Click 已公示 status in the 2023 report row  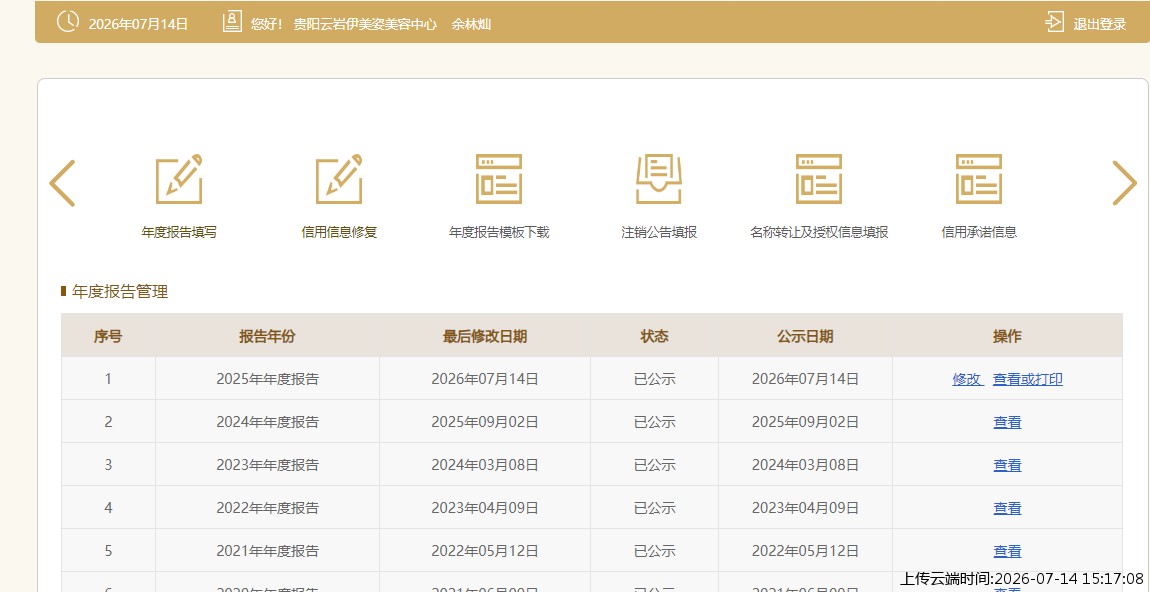(x=654, y=465)
